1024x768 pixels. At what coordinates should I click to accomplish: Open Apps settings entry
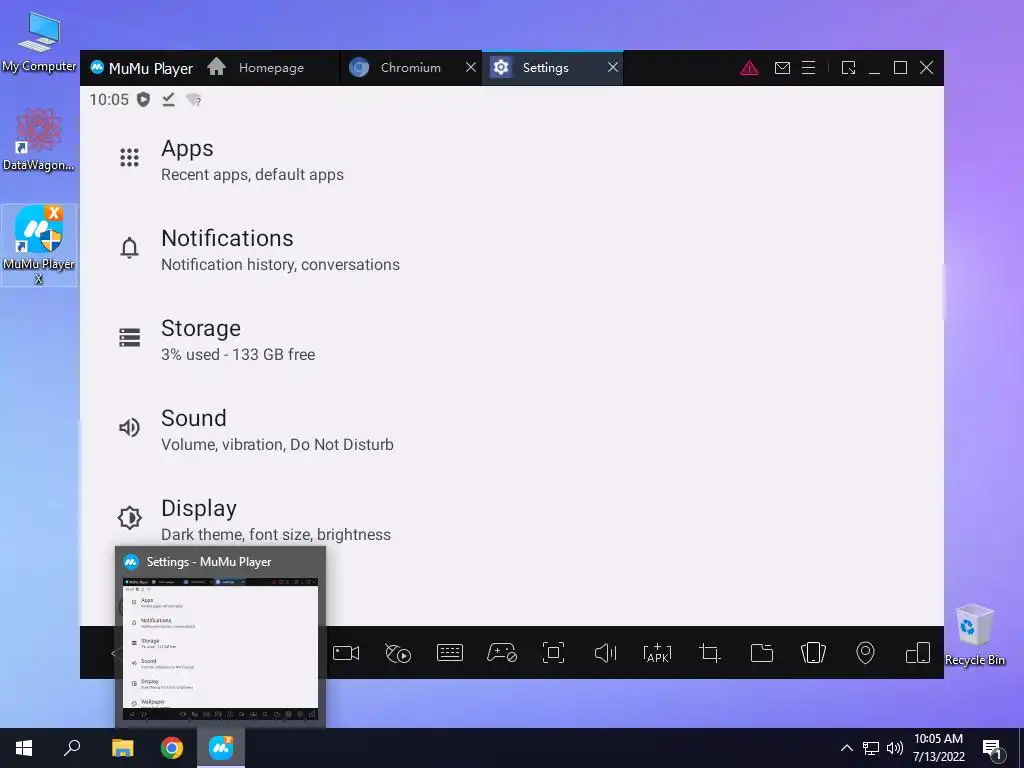[511, 159]
